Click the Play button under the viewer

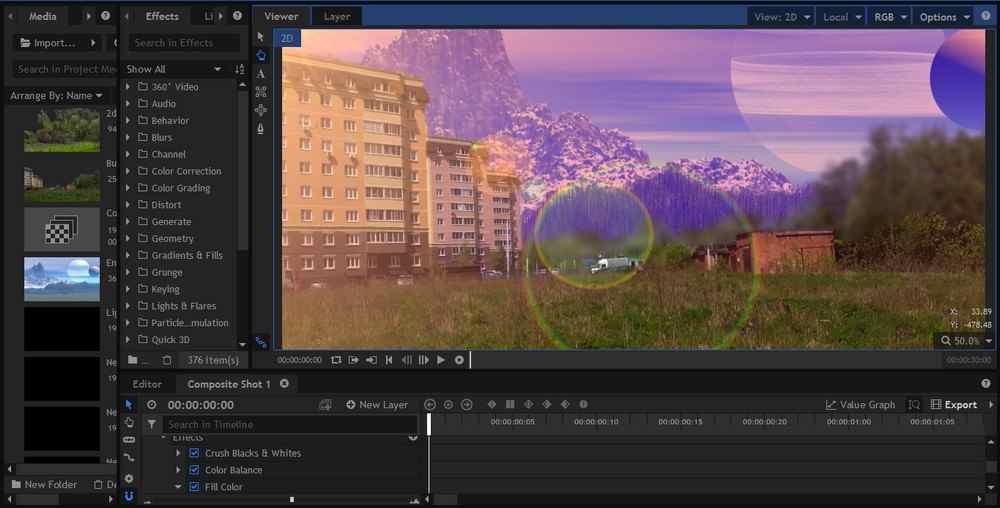(x=441, y=360)
